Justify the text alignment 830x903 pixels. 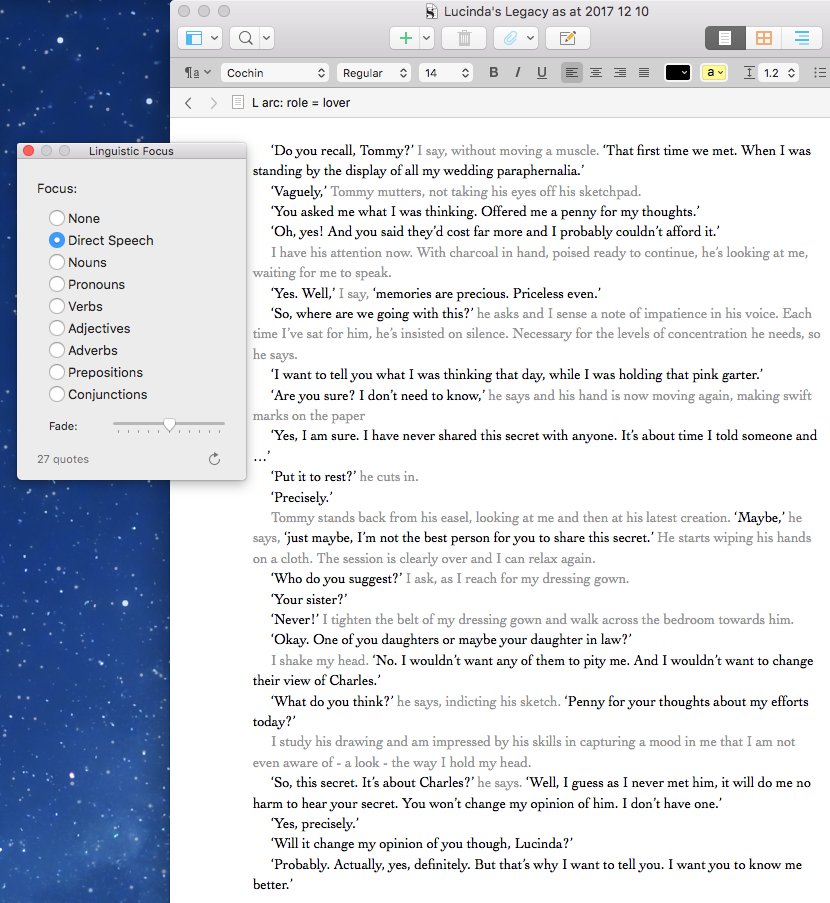click(x=644, y=73)
